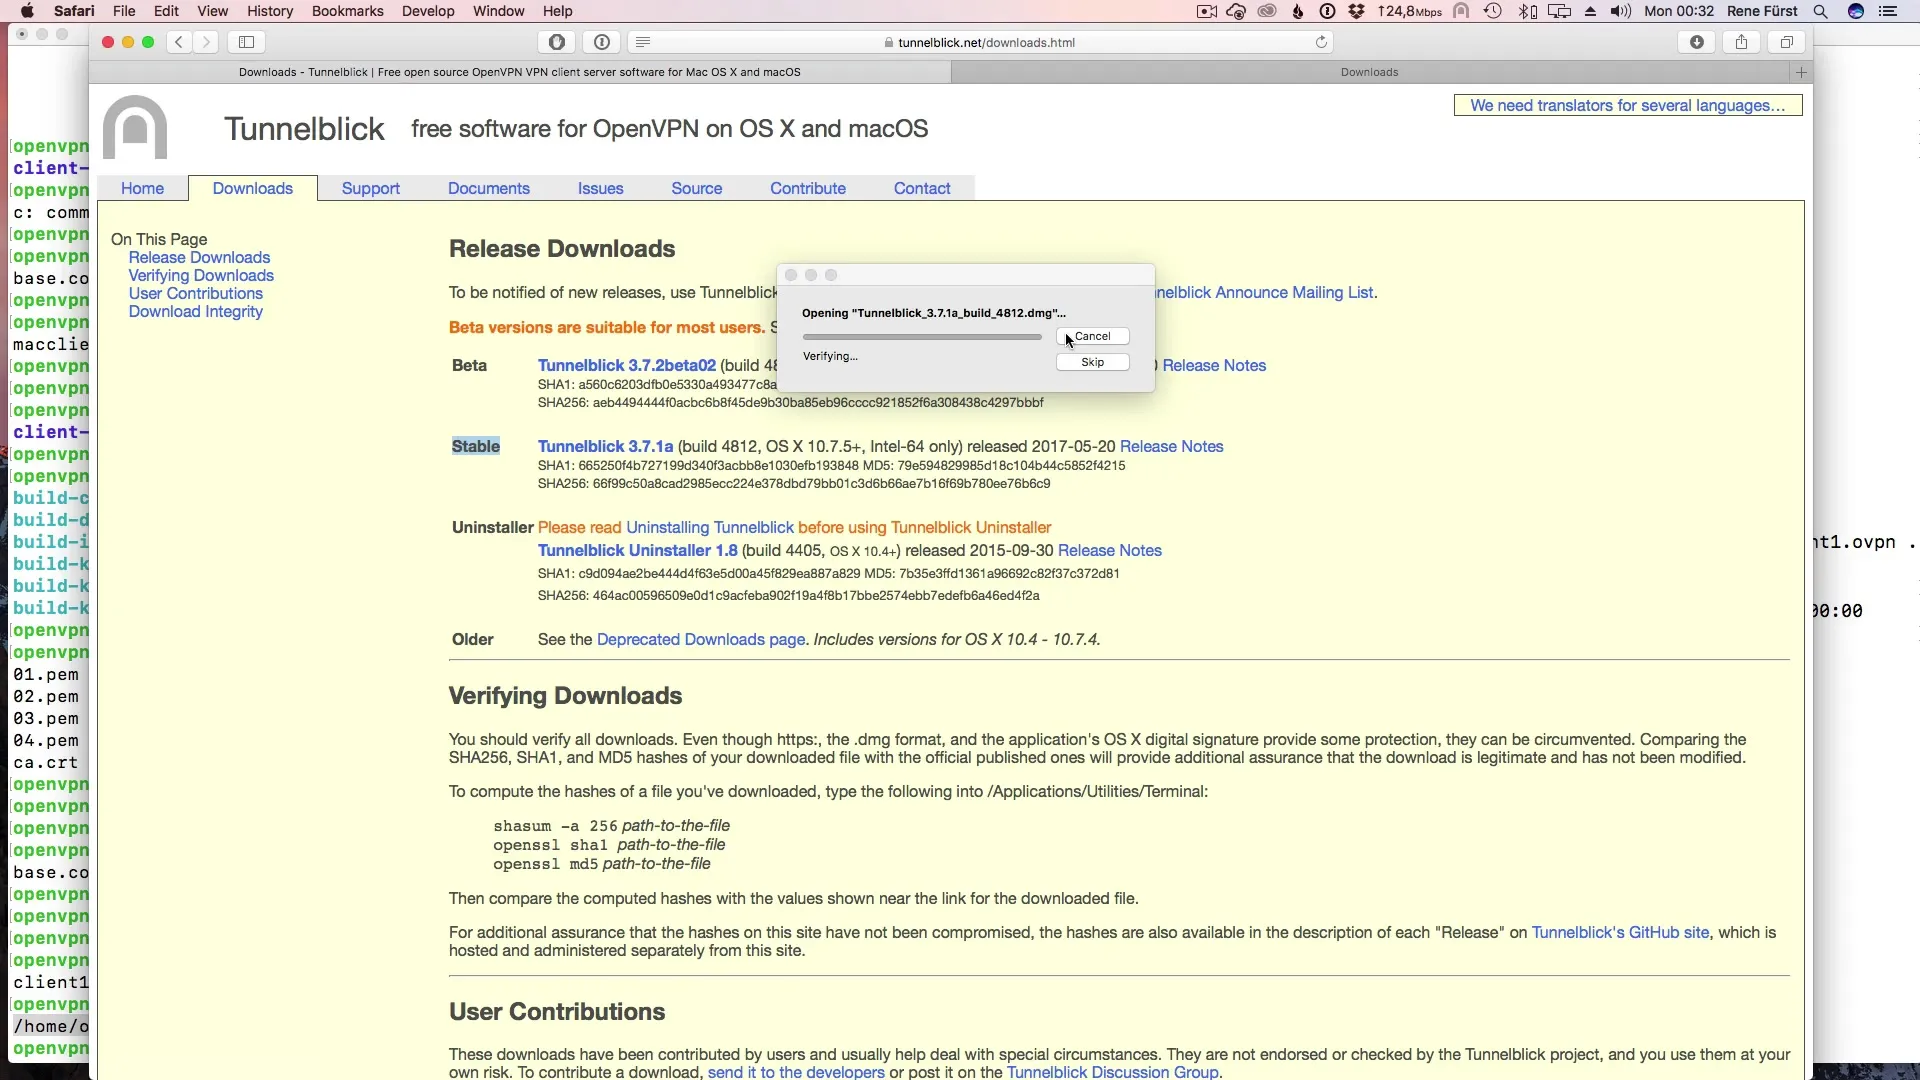Cancel the dmg opening dialog
Screen dimensions: 1920x1080
pyautogui.click(x=1092, y=336)
